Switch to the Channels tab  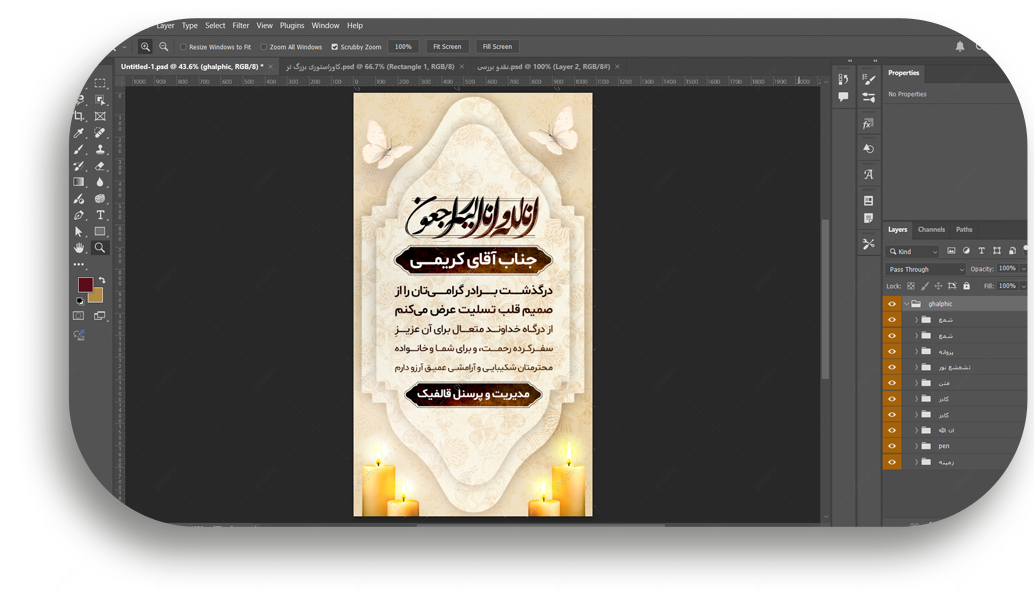coord(931,230)
